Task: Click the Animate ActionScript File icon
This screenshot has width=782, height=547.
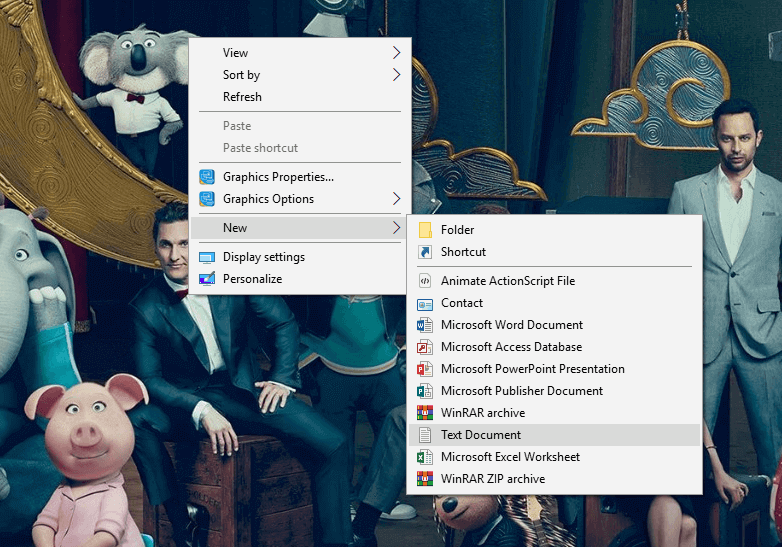Action: coord(425,281)
